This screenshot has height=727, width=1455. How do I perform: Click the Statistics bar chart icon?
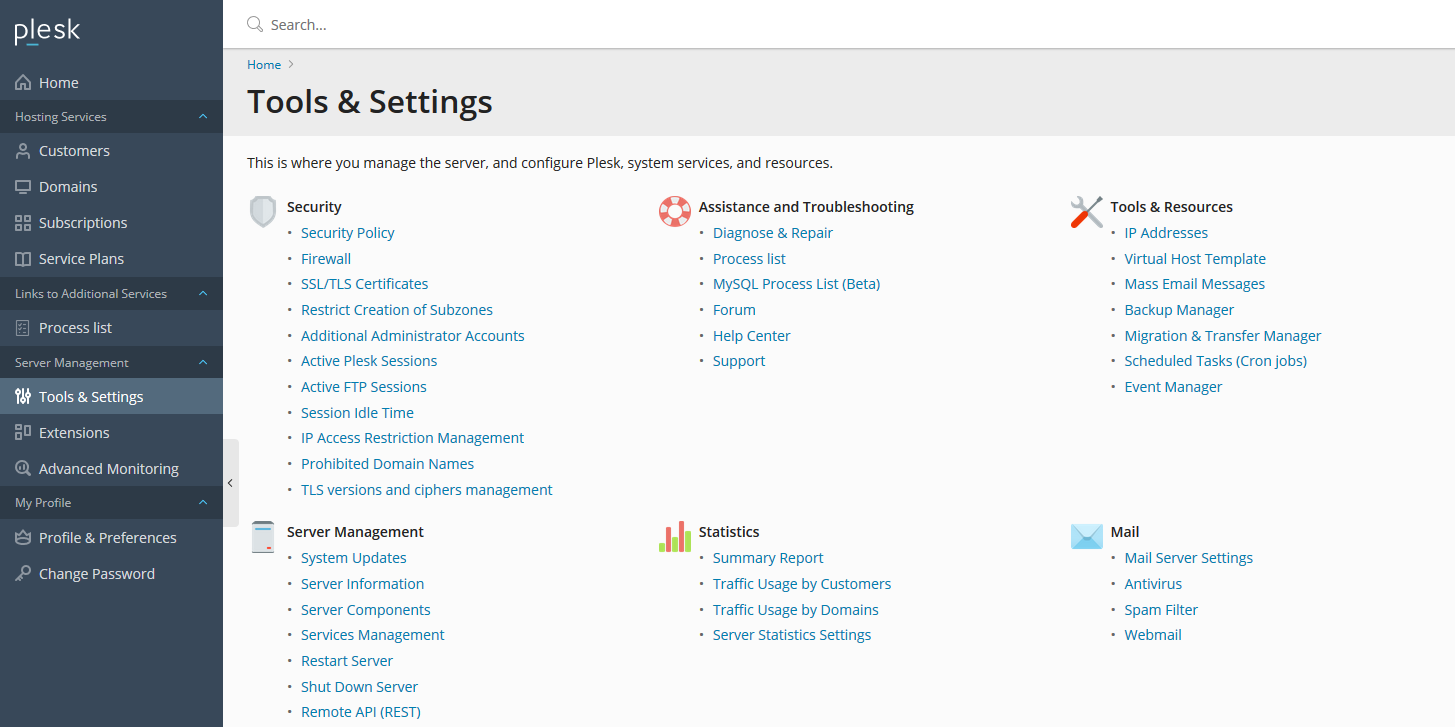[x=675, y=536]
